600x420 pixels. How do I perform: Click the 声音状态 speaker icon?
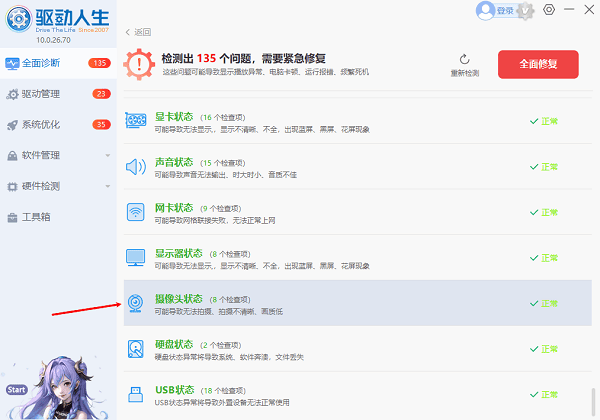(x=136, y=167)
